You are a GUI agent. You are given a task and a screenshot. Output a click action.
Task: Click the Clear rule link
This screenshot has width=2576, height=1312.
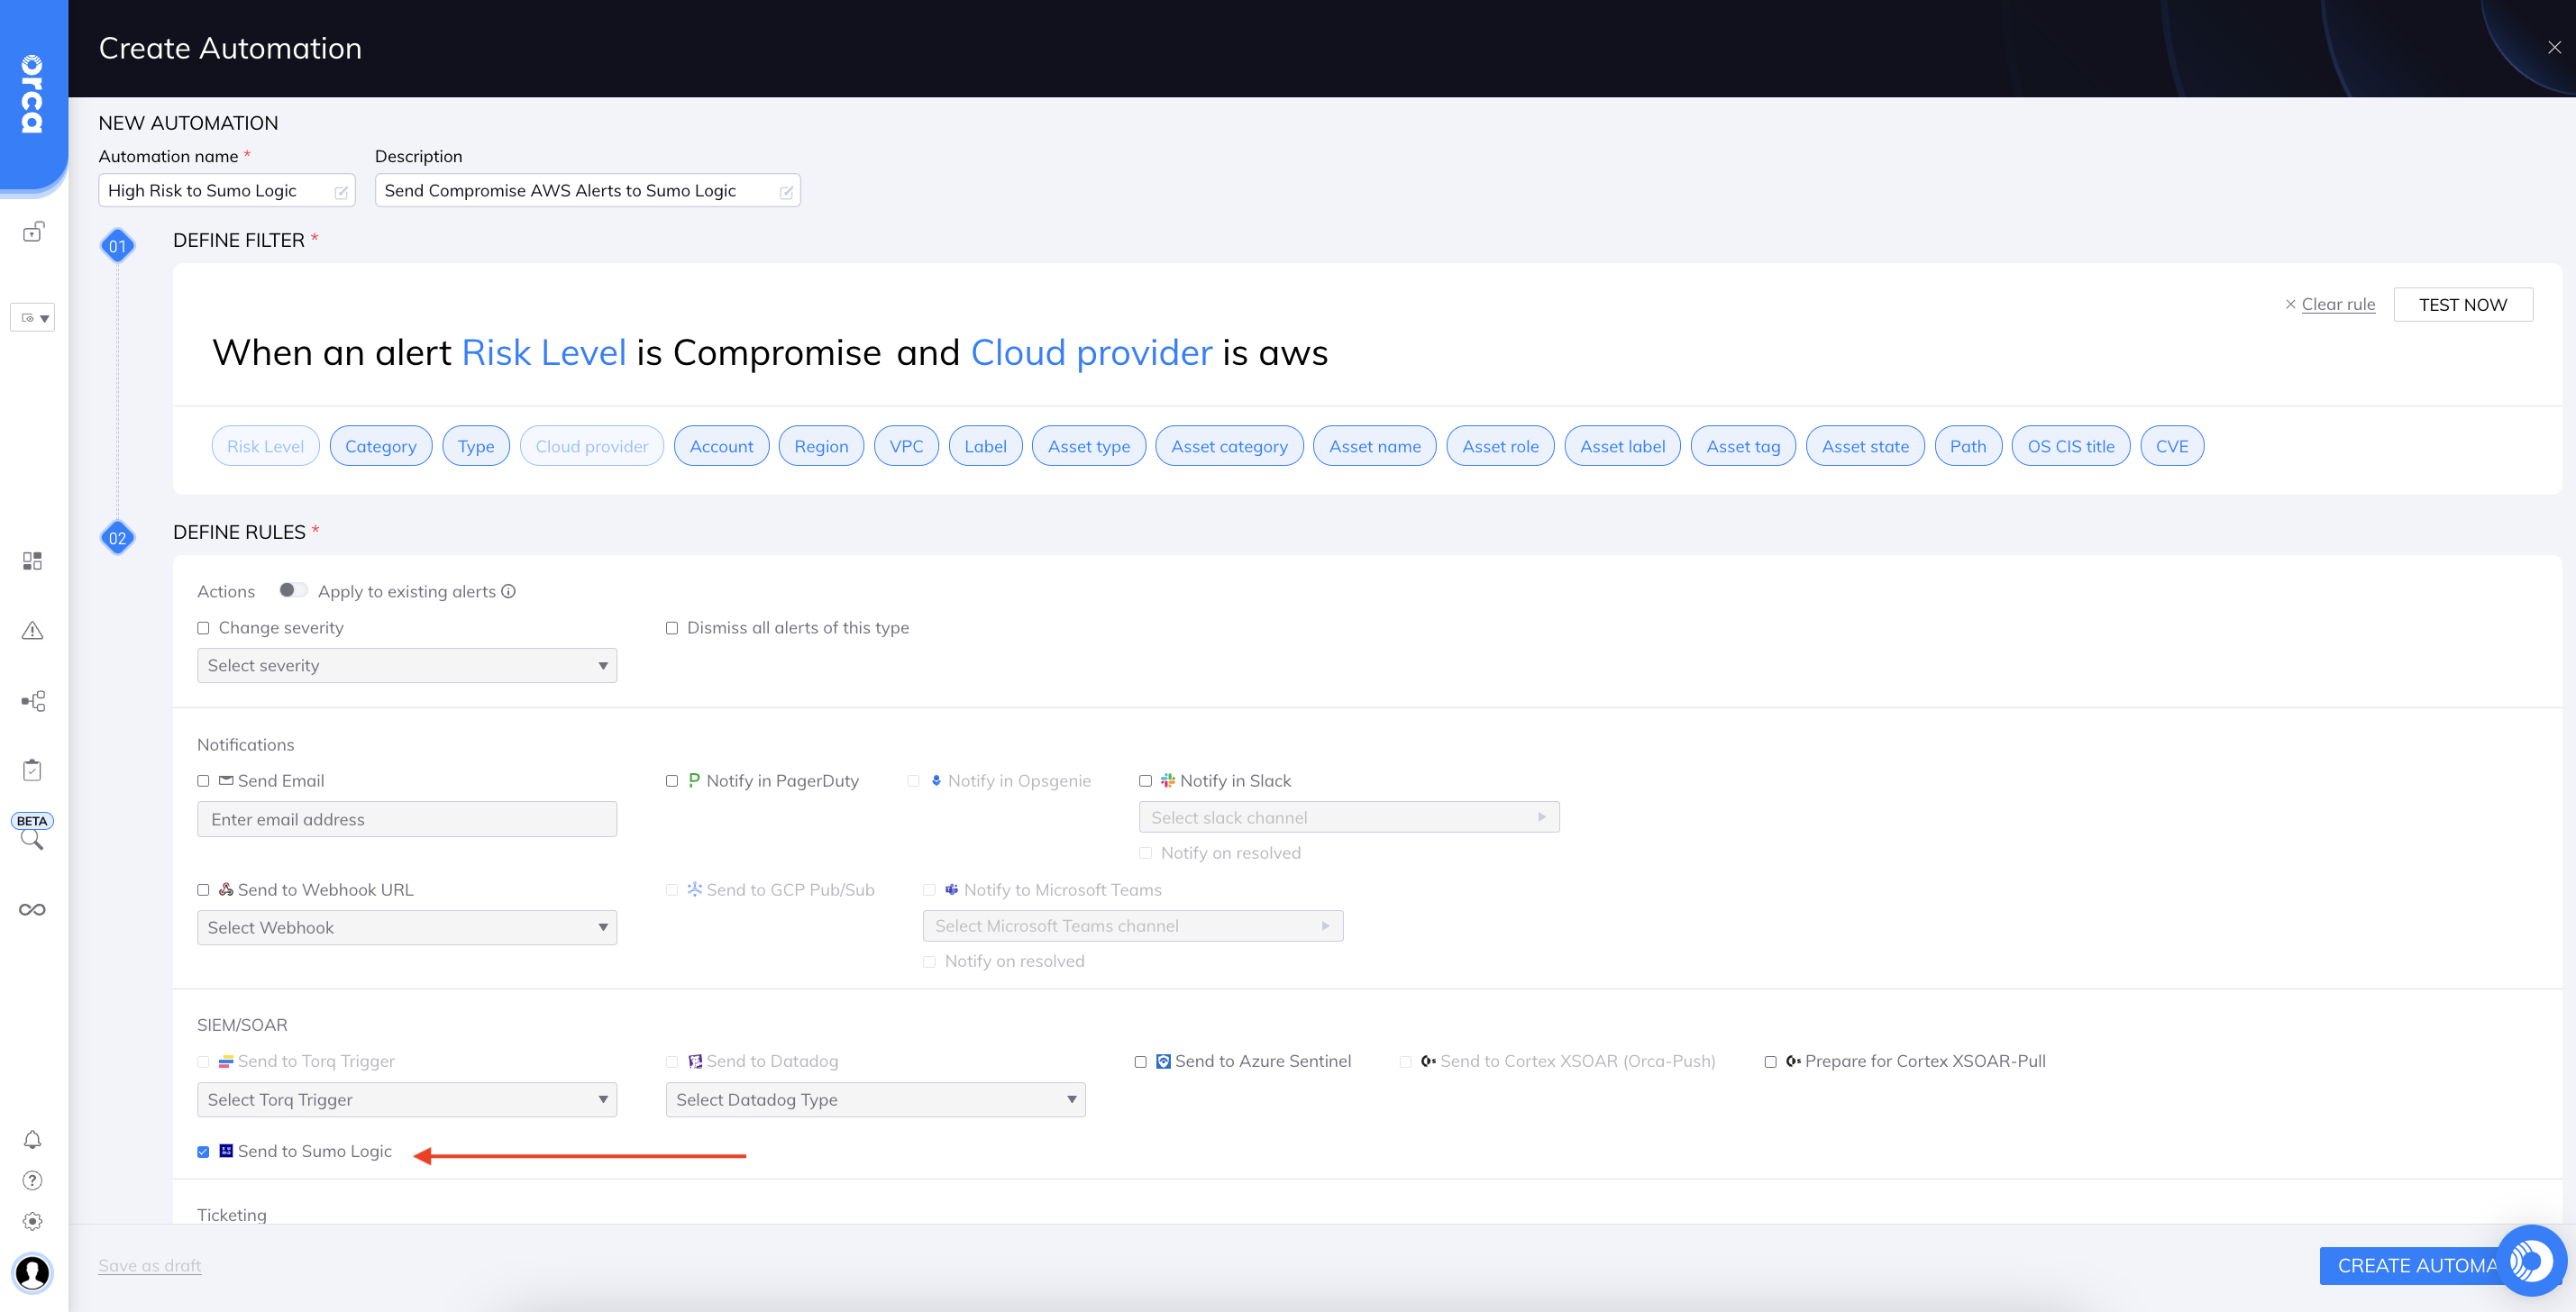(2337, 305)
